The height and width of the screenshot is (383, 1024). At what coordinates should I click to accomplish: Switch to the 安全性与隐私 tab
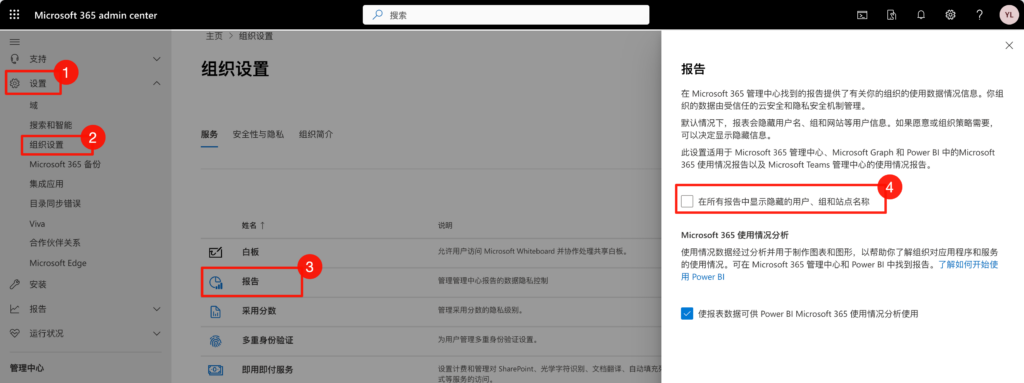tap(258, 134)
